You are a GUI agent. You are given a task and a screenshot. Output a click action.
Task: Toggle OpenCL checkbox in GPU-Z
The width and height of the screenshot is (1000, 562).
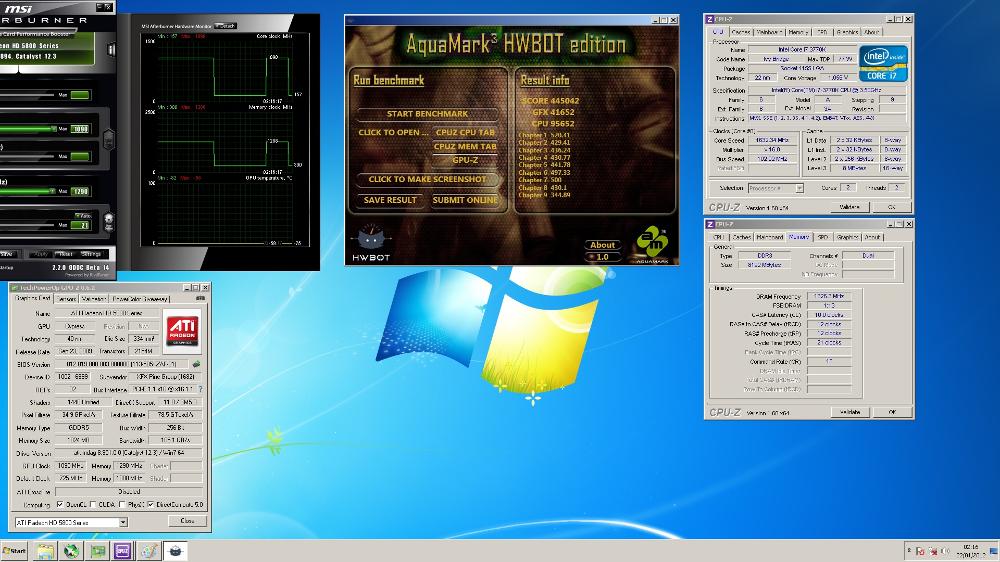[x=60, y=505]
